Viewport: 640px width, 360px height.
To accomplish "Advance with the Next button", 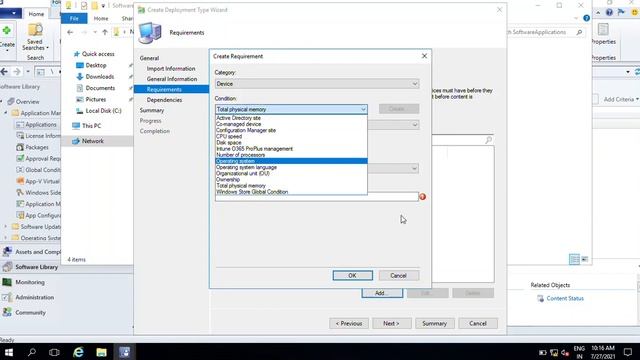I will point(391,323).
